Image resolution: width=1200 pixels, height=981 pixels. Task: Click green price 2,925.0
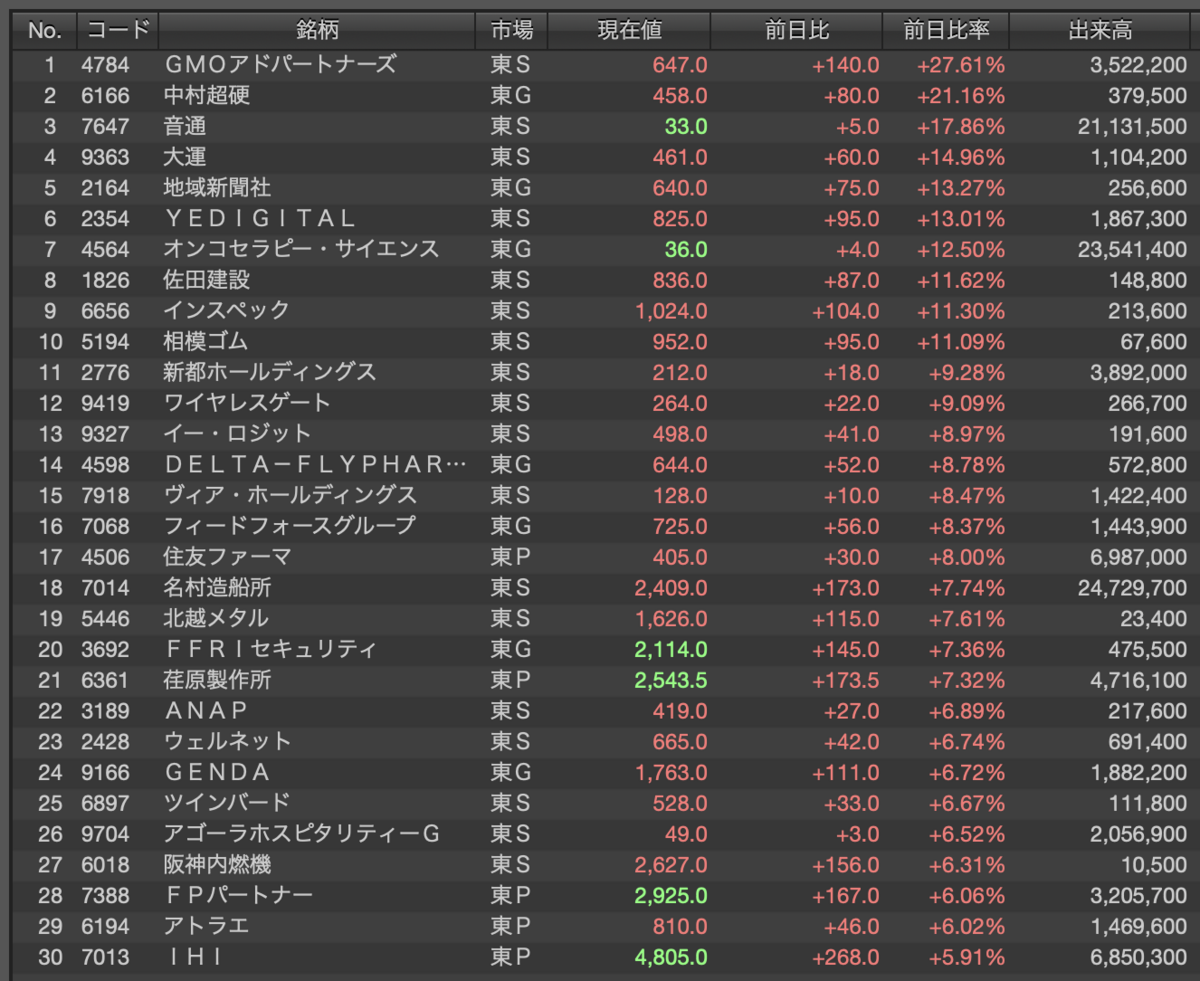click(x=671, y=896)
